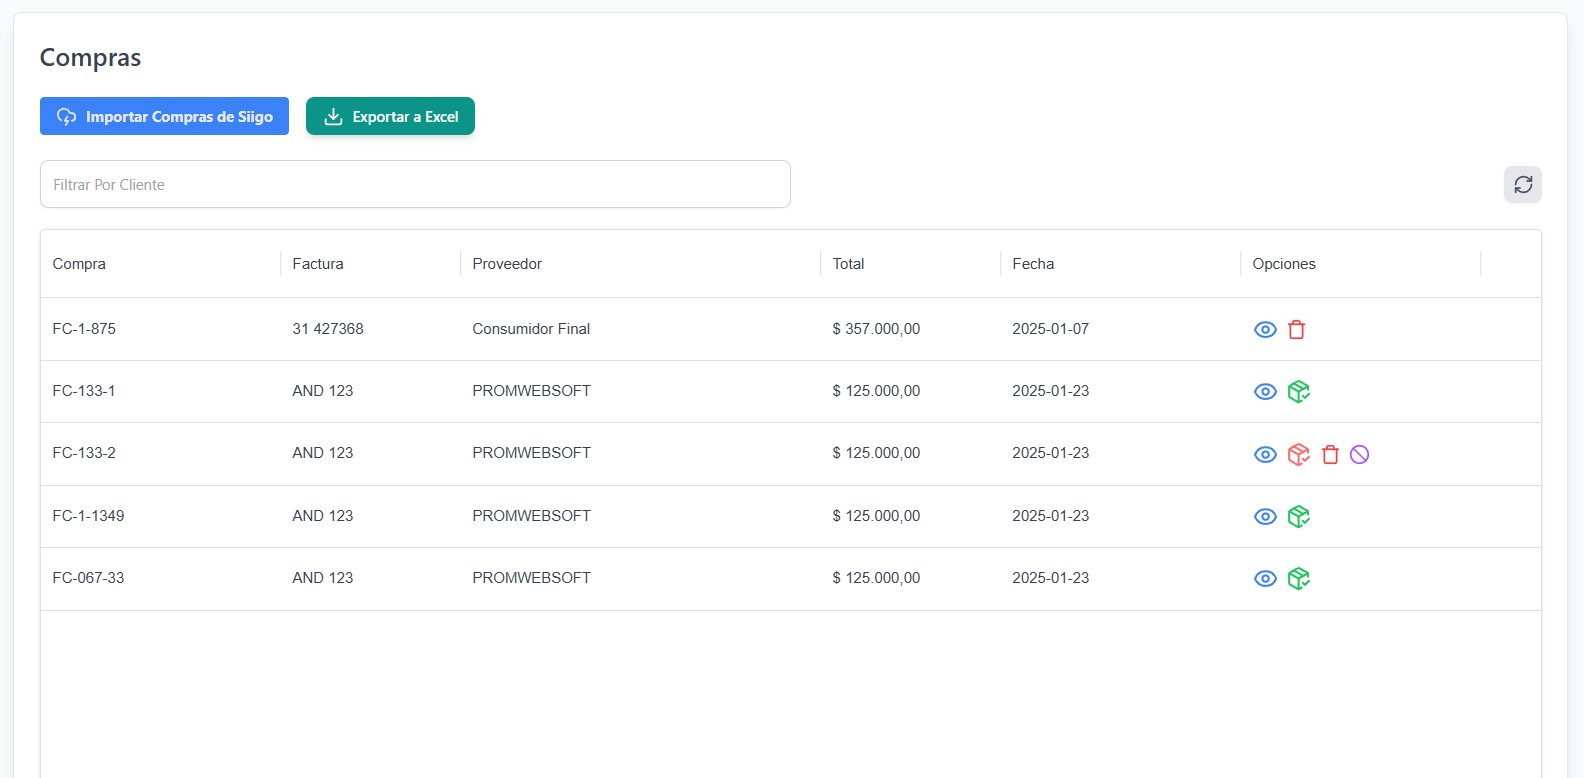Click green package icon for FC-1-1349
1584x778 pixels.
pyautogui.click(x=1299, y=517)
